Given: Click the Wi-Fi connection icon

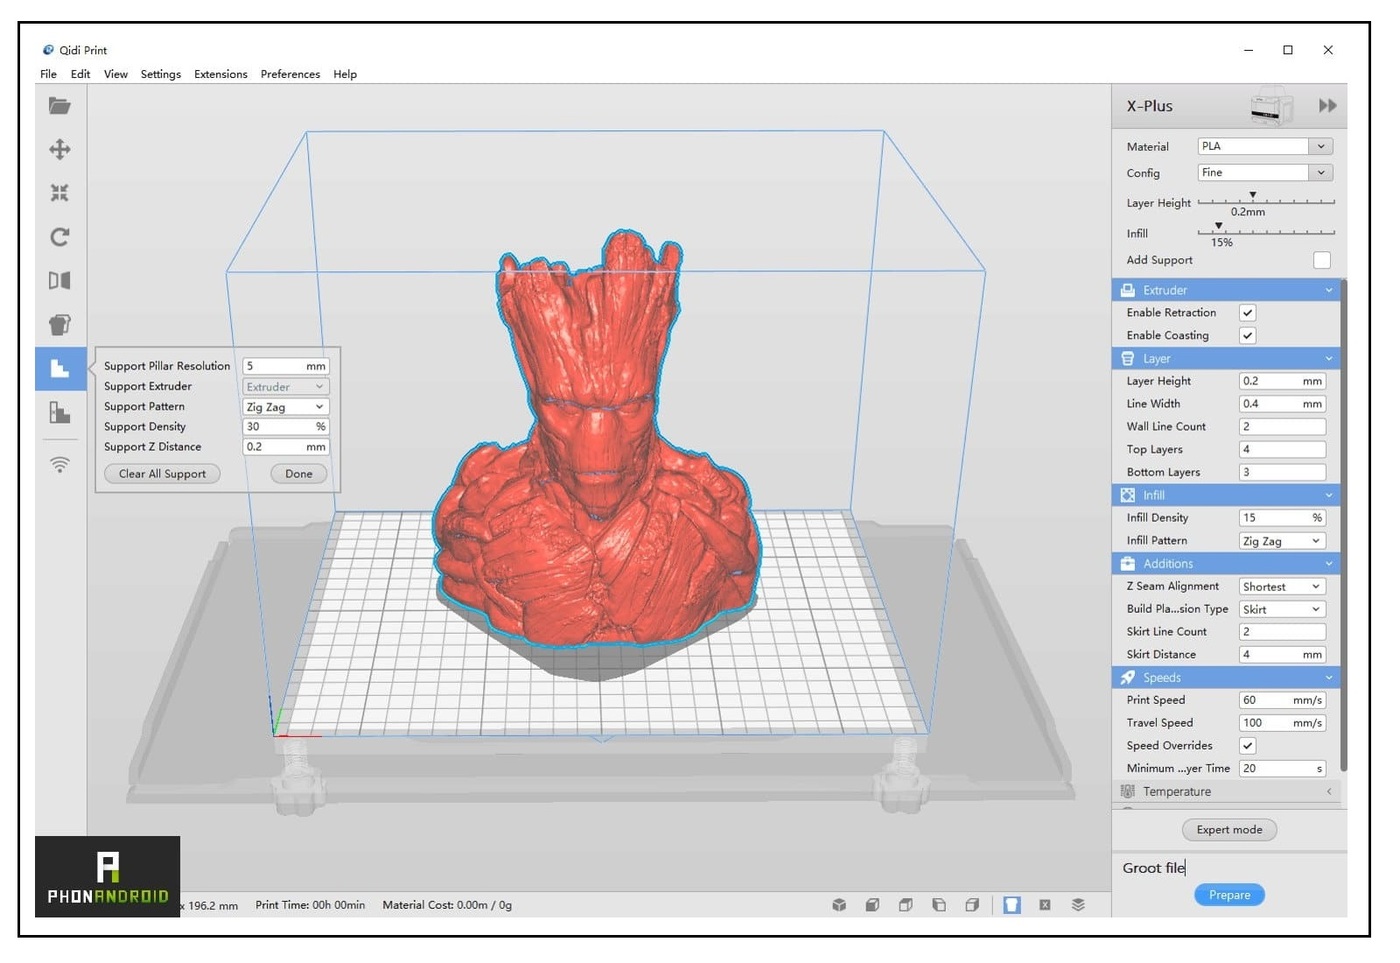Looking at the screenshot, I should click(60, 465).
